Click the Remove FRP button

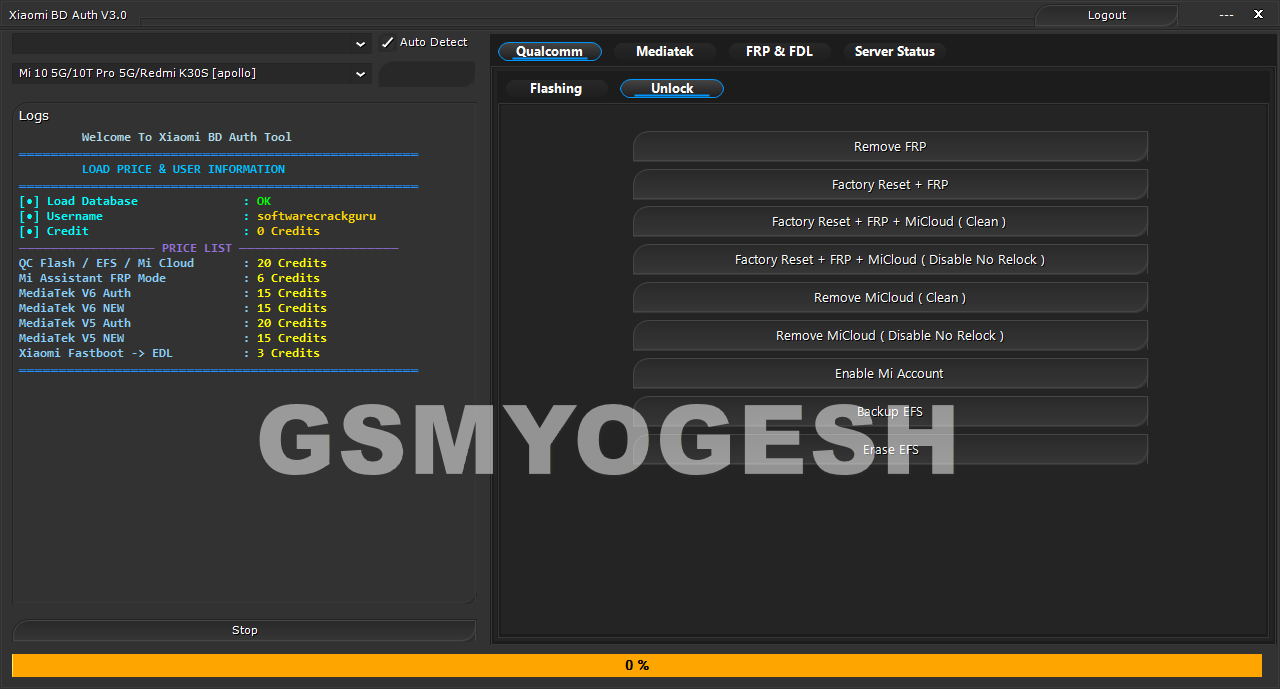point(890,147)
